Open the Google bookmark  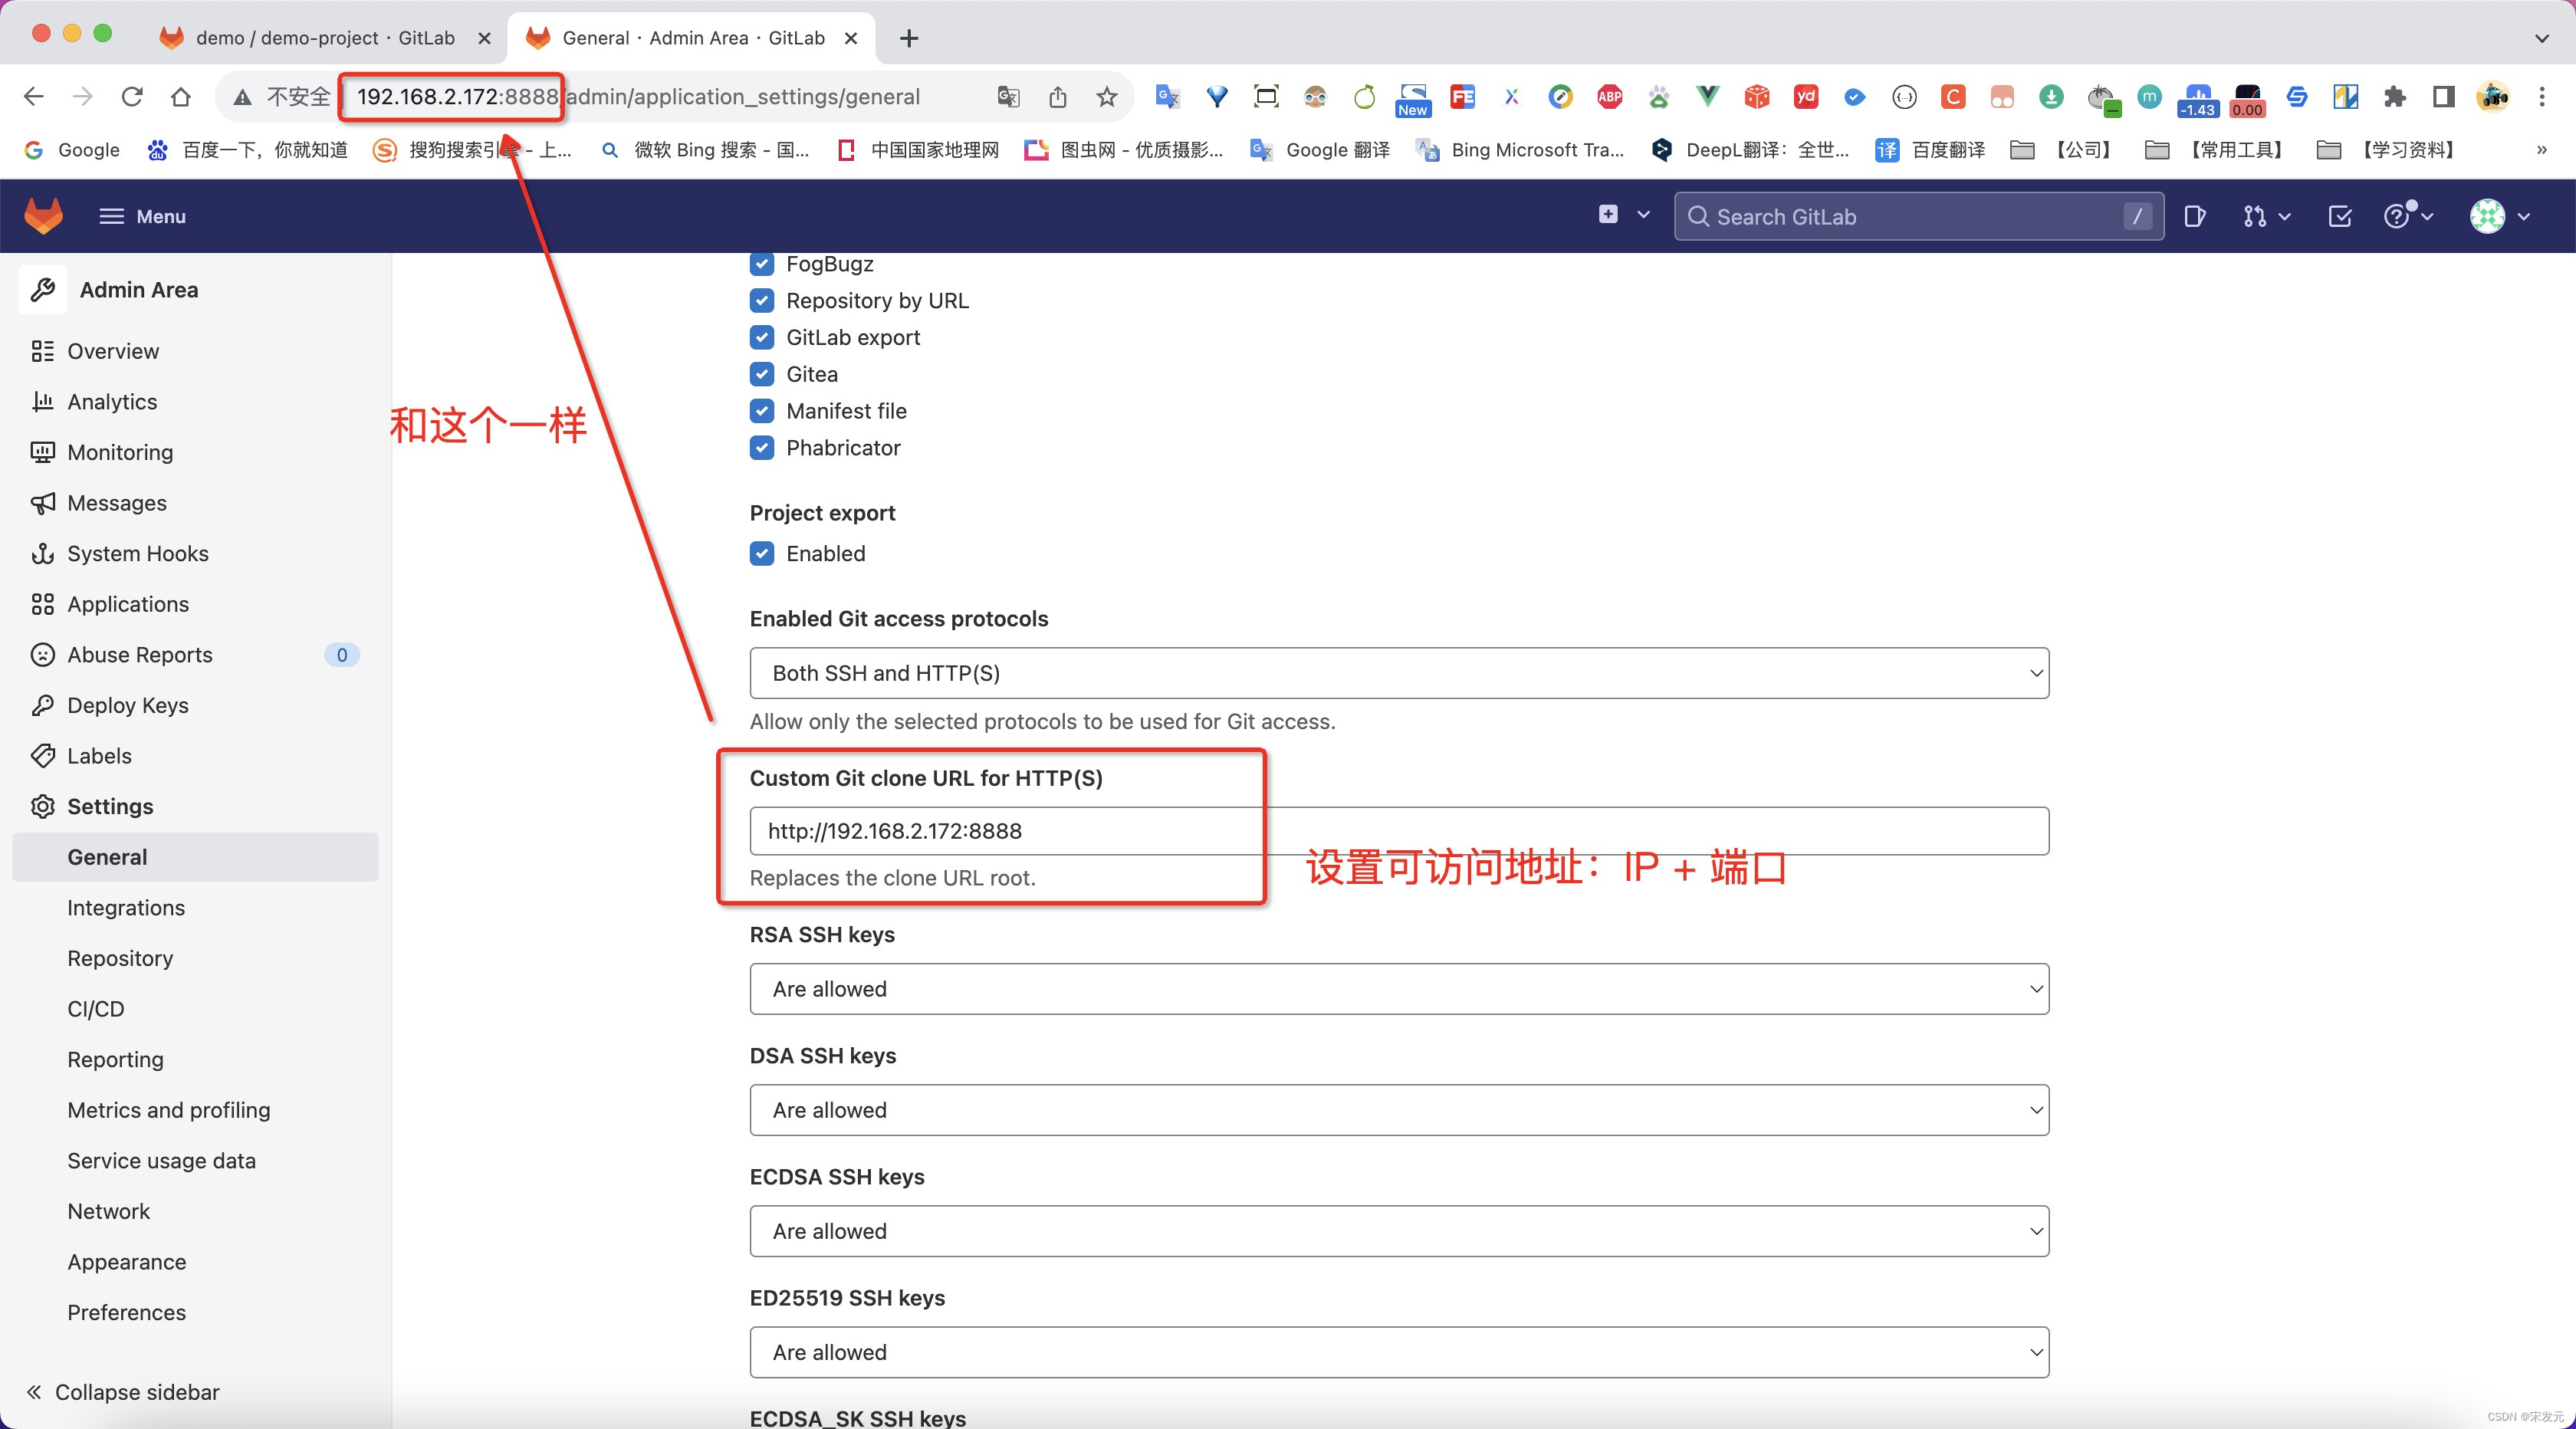click(x=72, y=150)
